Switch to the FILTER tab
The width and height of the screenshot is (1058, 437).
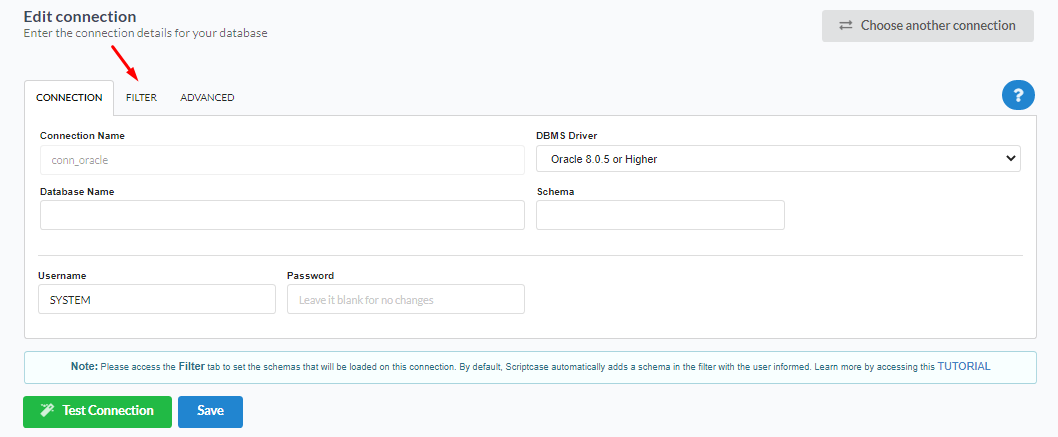[x=141, y=98]
